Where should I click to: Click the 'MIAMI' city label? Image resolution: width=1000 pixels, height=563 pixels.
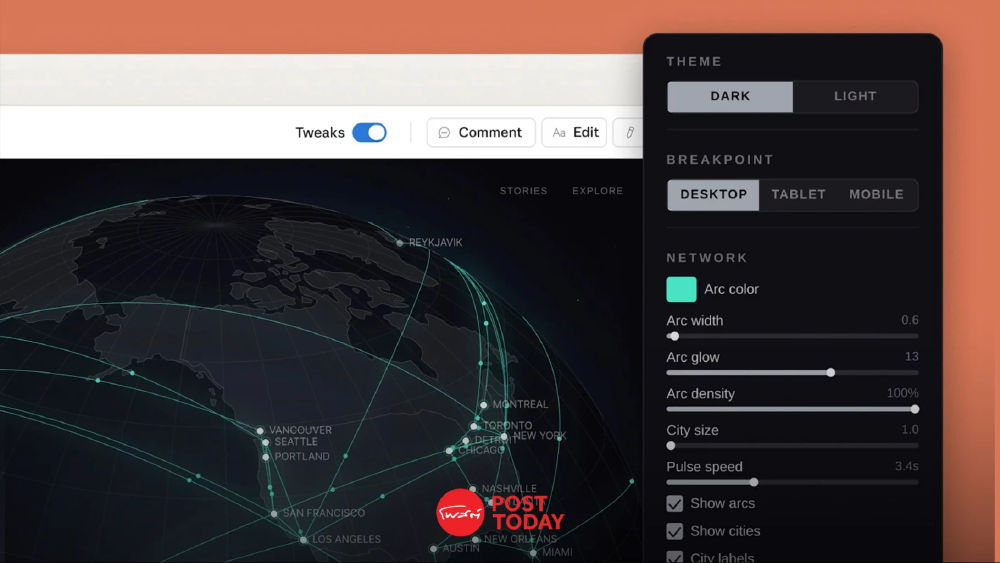point(557,552)
